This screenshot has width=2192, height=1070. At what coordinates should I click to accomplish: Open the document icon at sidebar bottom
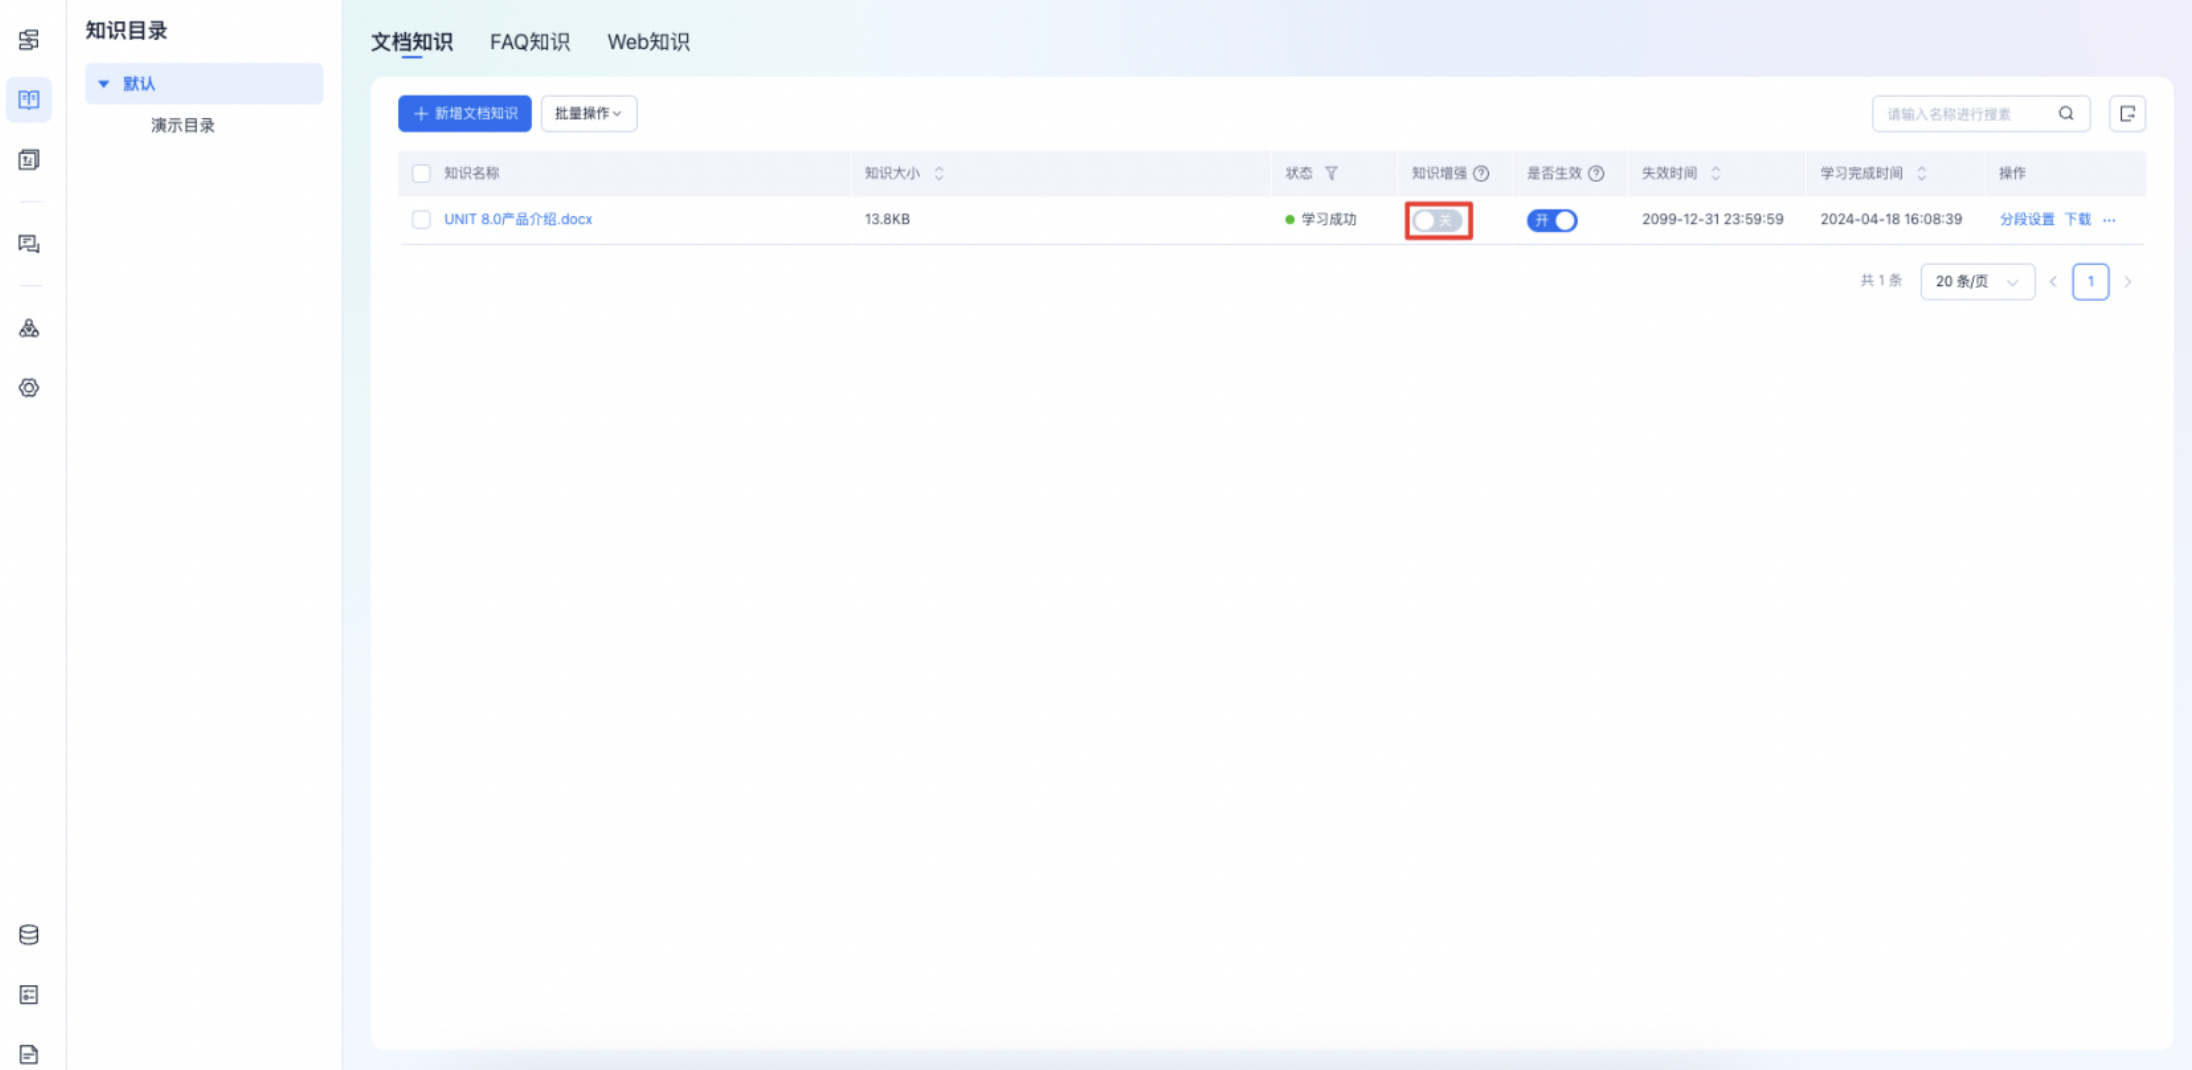[x=29, y=1054]
